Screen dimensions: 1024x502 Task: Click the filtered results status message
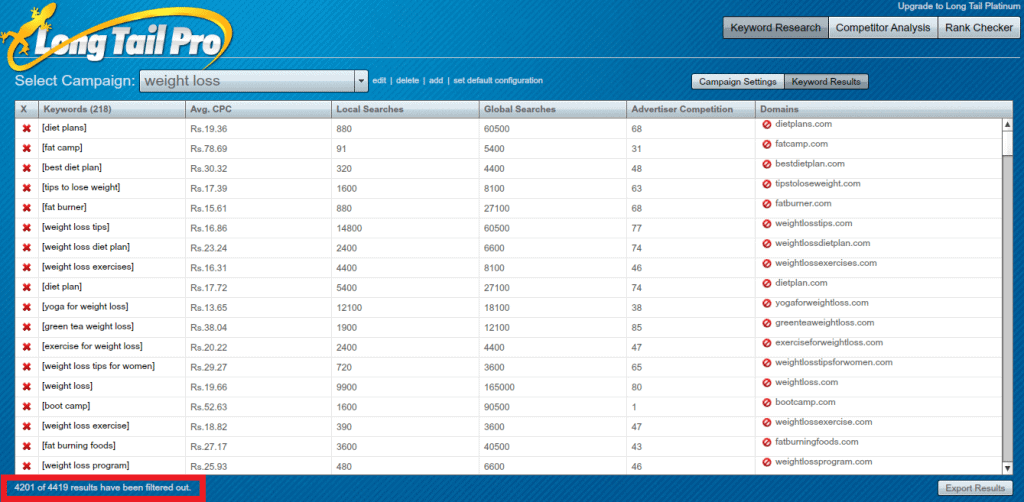pos(103,488)
